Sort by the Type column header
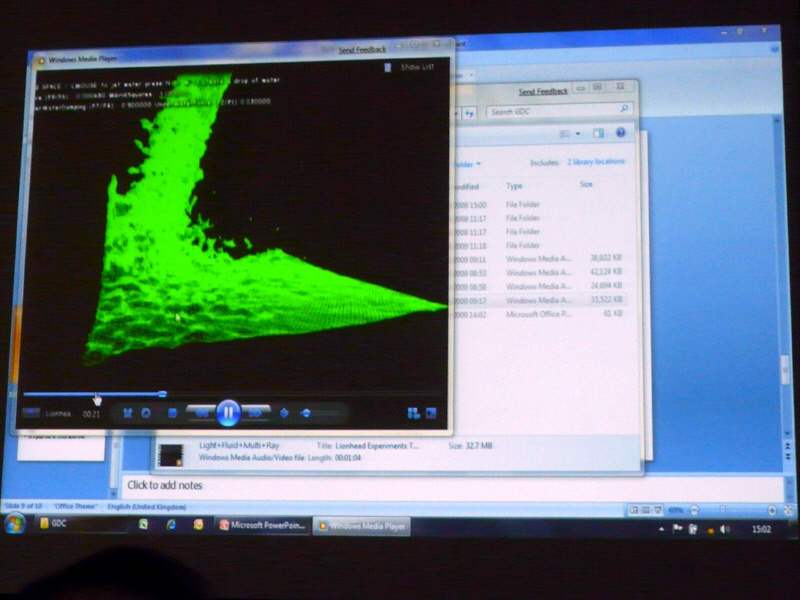The image size is (800, 600). (514, 186)
